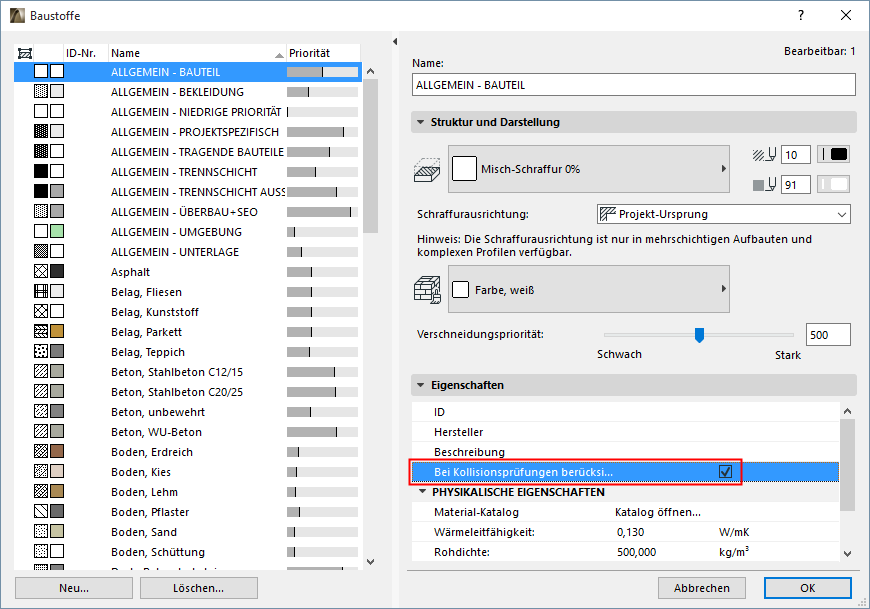
Task: Click the Löschen... button
Action: coord(199,588)
